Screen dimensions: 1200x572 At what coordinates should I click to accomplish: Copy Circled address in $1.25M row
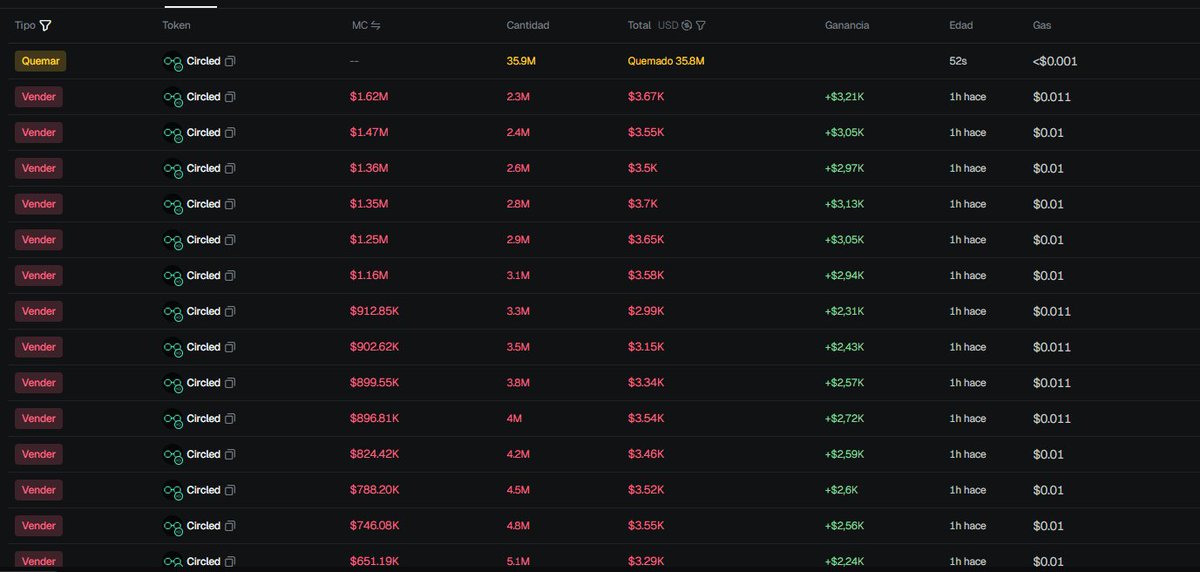pos(230,240)
